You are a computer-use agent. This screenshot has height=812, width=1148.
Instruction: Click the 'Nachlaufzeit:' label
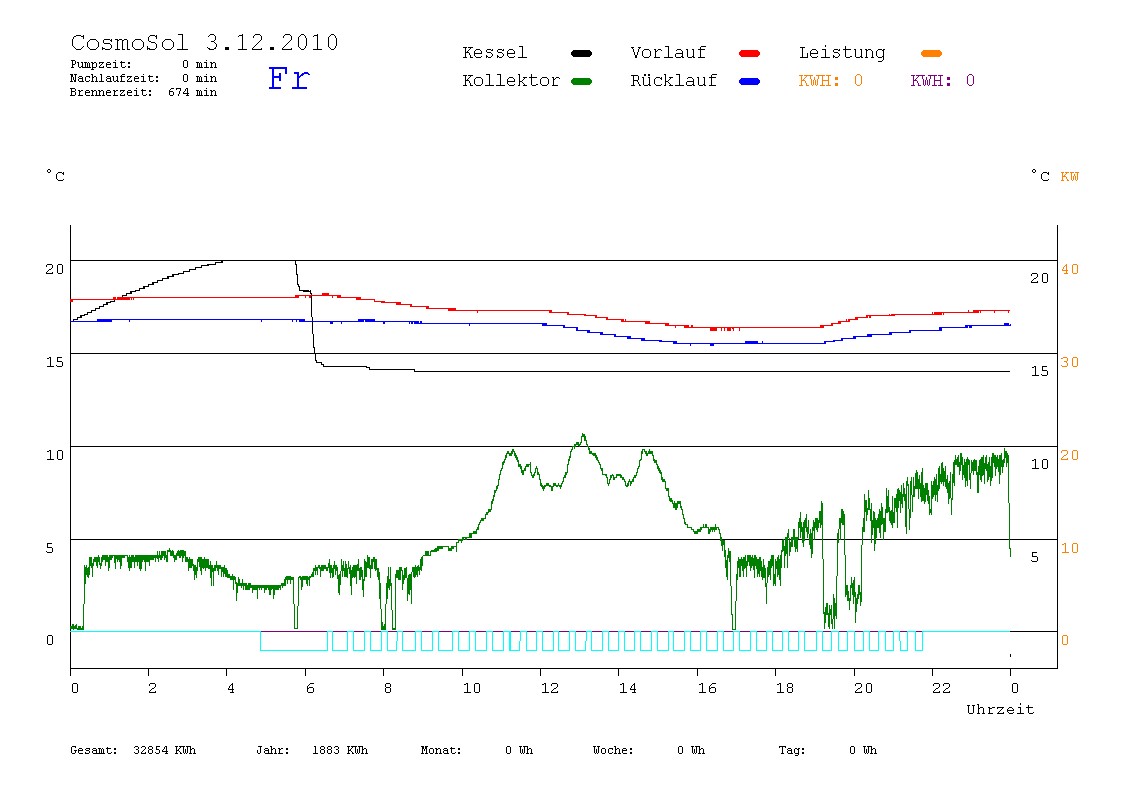[x=114, y=78]
